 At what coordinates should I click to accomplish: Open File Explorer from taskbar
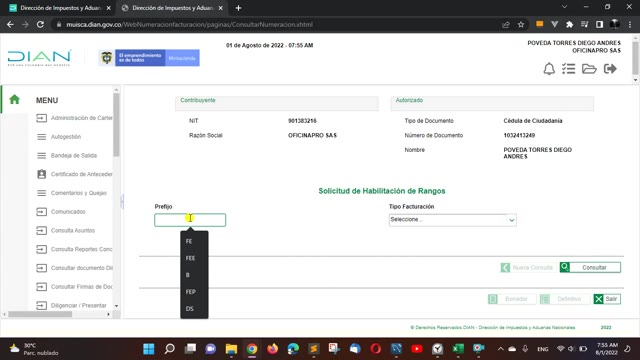(x=231, y=349)
